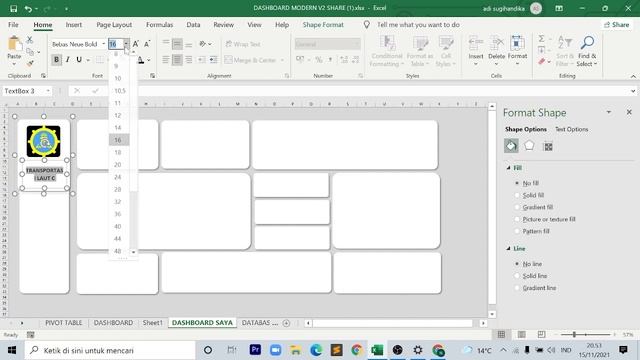Click the Cut scissors icon
Image resolution: width=640 pixels, height=360 pixels.
point(30,40)
